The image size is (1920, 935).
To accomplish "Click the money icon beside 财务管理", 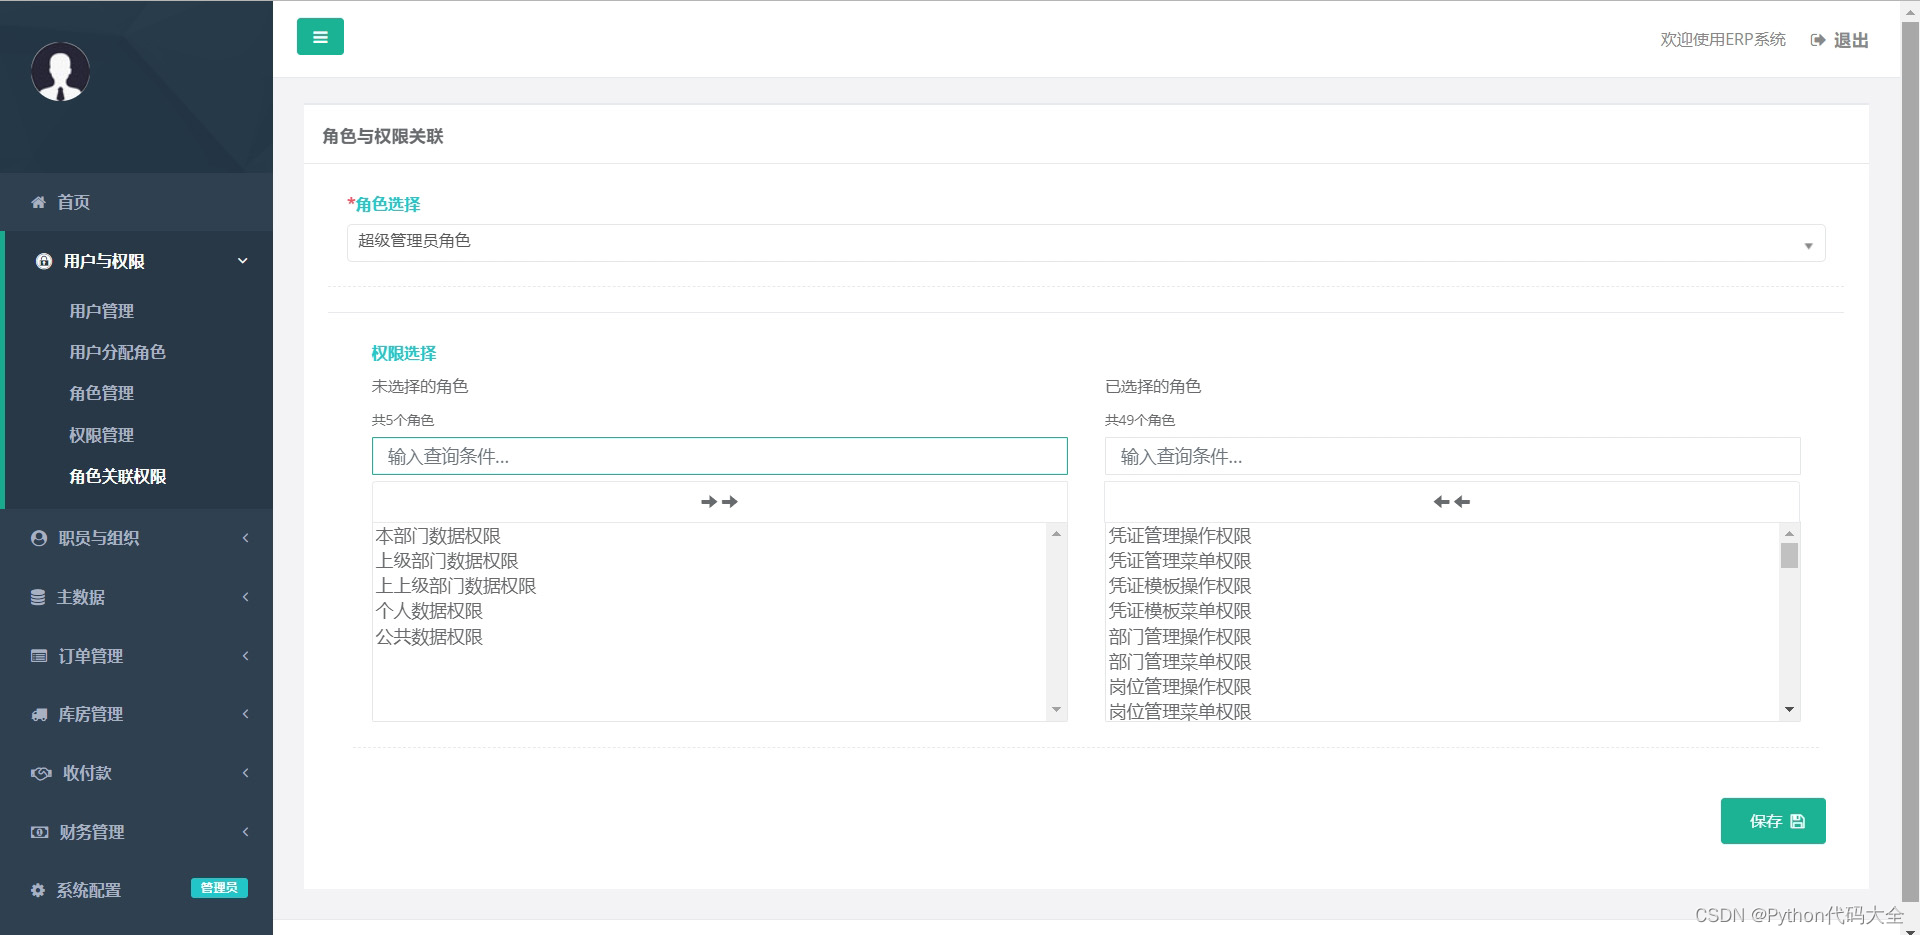I will (39, 832).
